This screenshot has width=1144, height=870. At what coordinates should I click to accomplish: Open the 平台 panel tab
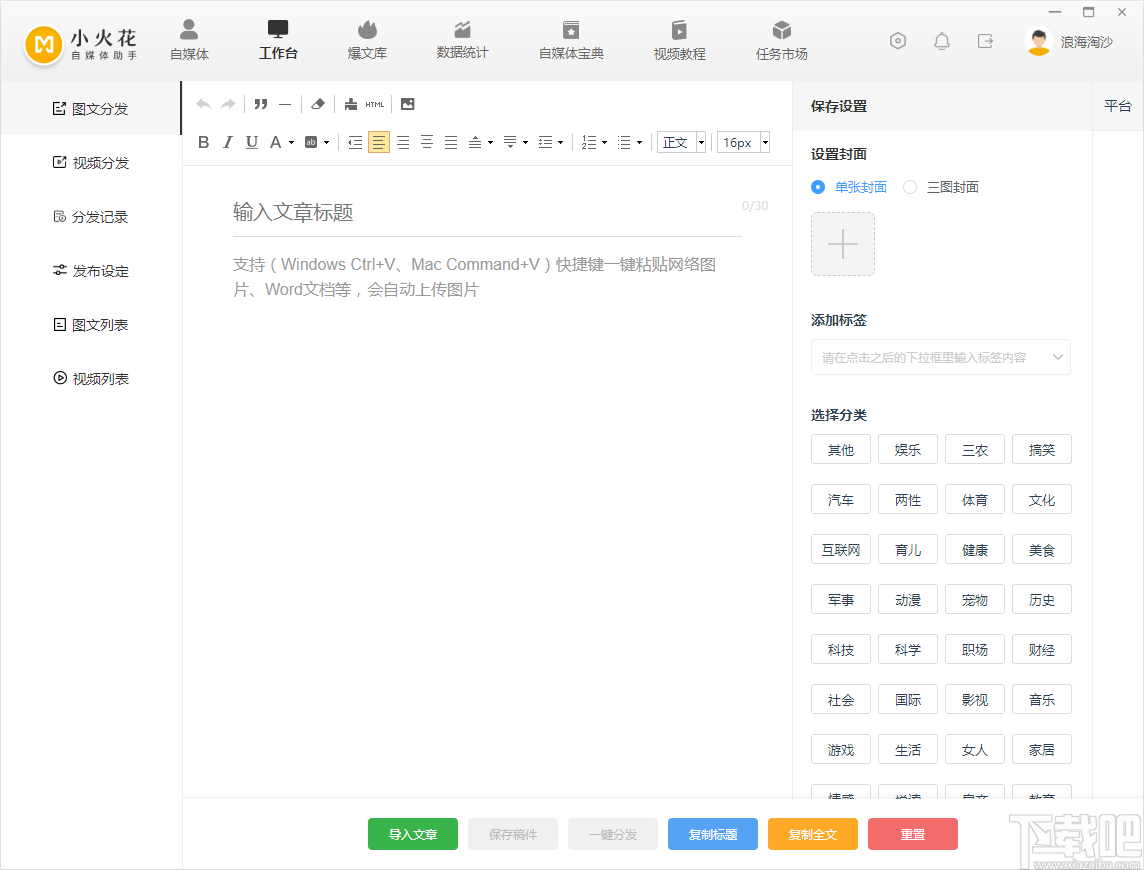pos(1117,105)
